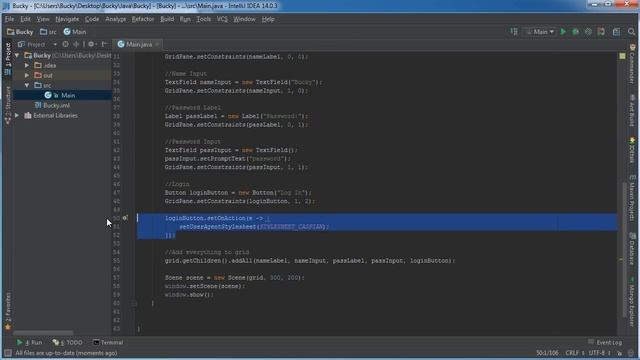Click the Bucky breadcrumb in navigation bar
Screen dimensions: 640x360
coord(20,31)
